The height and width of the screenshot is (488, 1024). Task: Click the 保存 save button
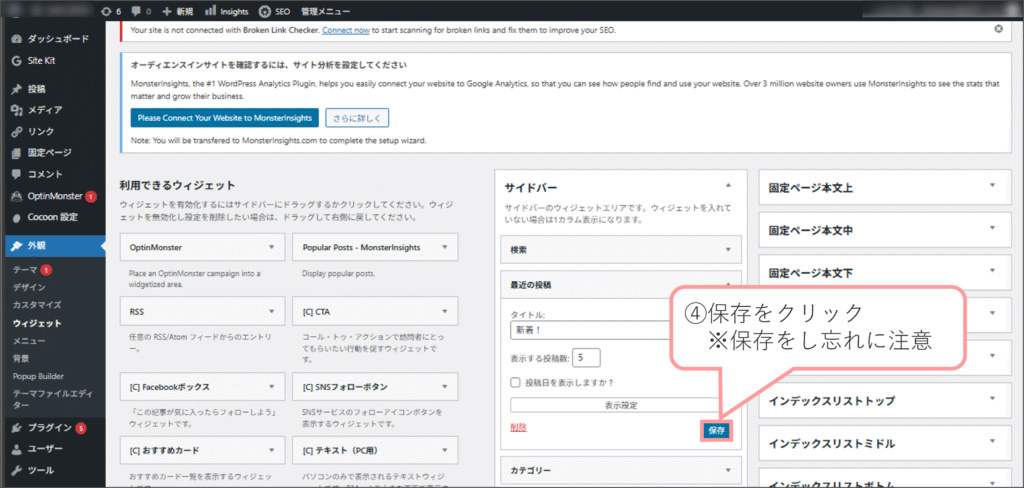click(716, 430)
